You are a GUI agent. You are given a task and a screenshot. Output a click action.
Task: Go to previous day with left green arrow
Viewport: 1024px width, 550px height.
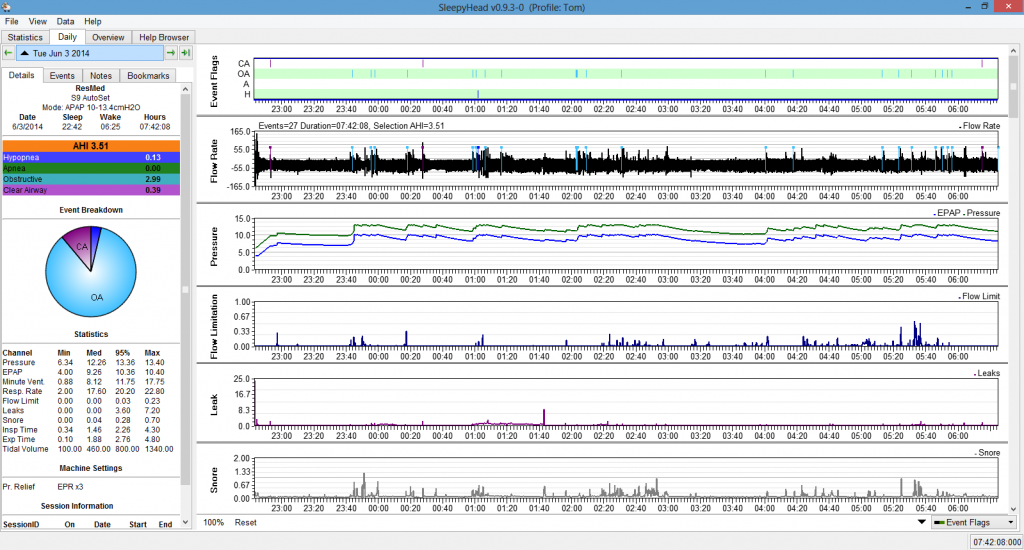(x=8, y=53)
